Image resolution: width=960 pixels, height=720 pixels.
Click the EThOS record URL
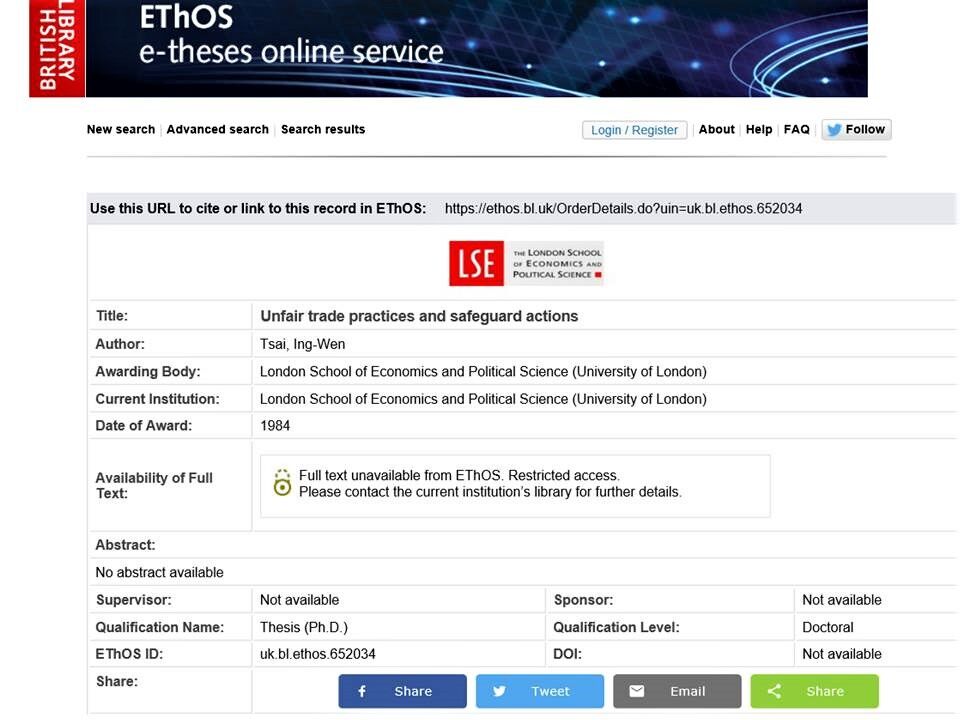coord(623,209)
